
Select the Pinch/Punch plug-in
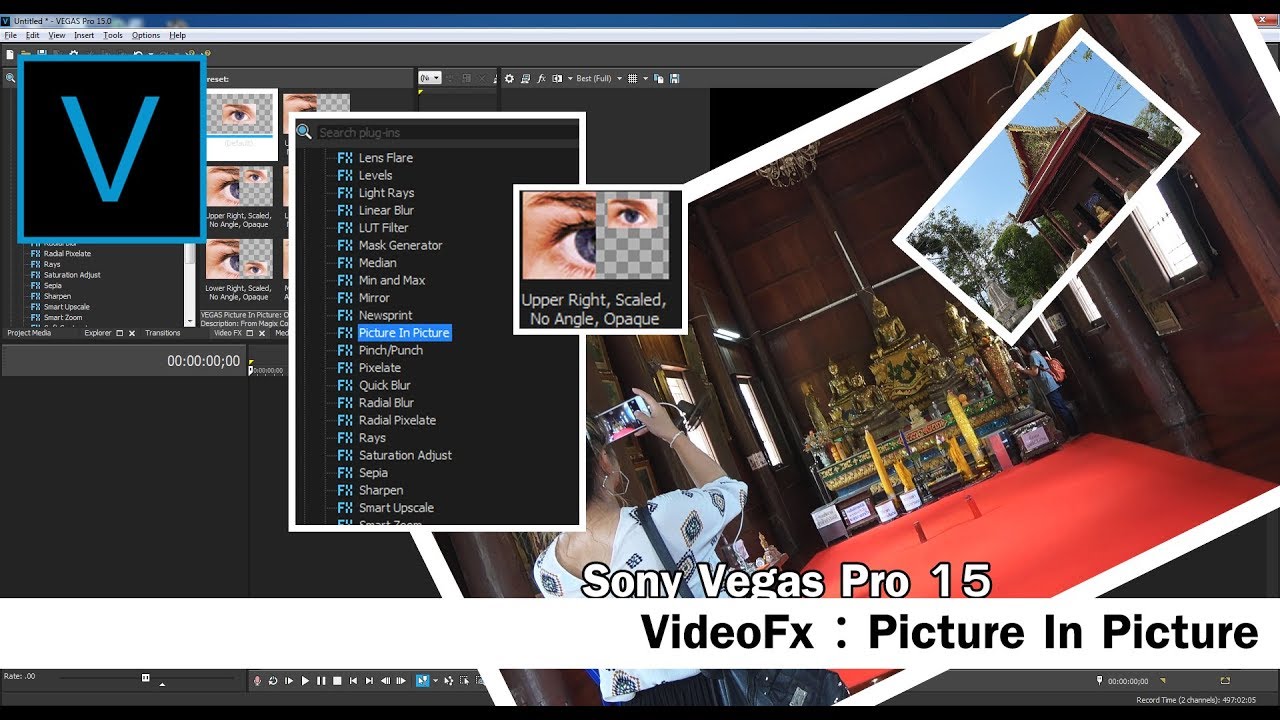tap(390, 350)
